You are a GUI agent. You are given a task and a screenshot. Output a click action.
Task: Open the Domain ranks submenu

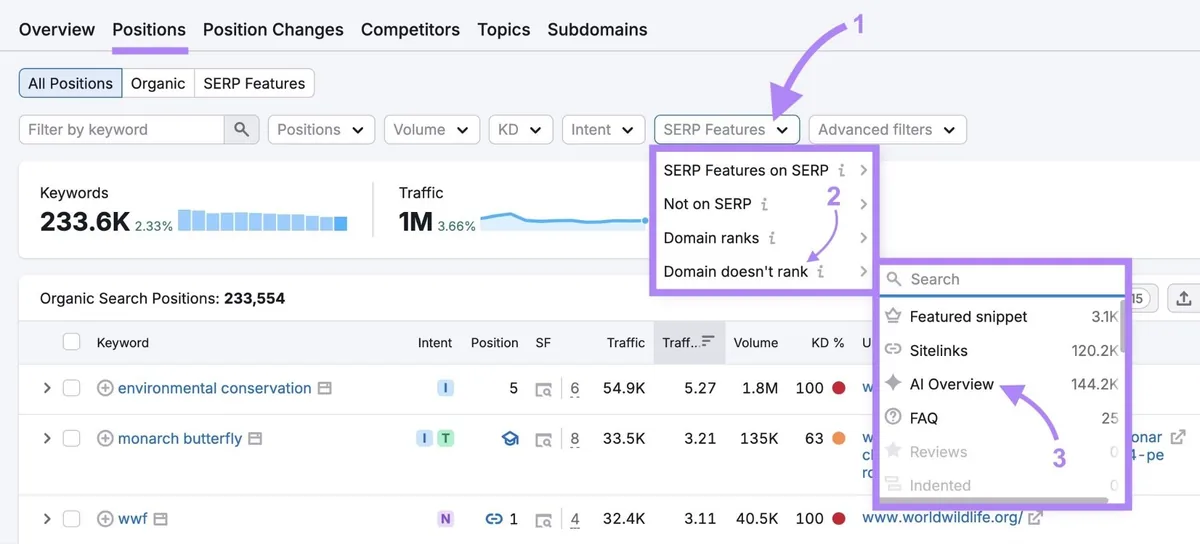click(x=764, y=238)
